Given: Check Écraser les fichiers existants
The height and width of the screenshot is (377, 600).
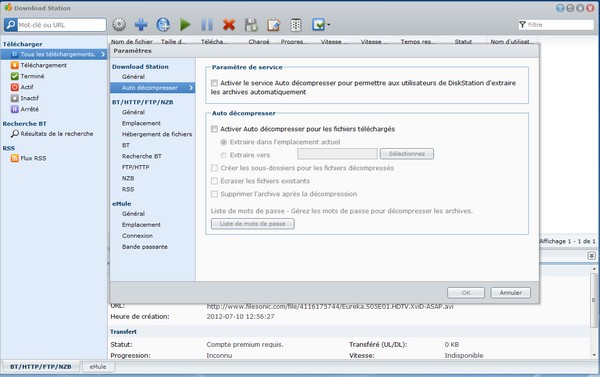Looking at the screenshot, I should click(x=214, y=181).
